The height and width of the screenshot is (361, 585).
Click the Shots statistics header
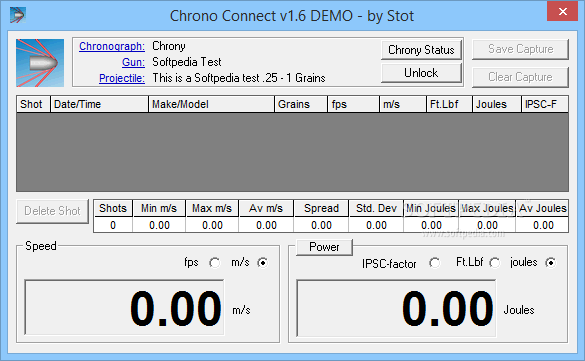coord(113,208)
